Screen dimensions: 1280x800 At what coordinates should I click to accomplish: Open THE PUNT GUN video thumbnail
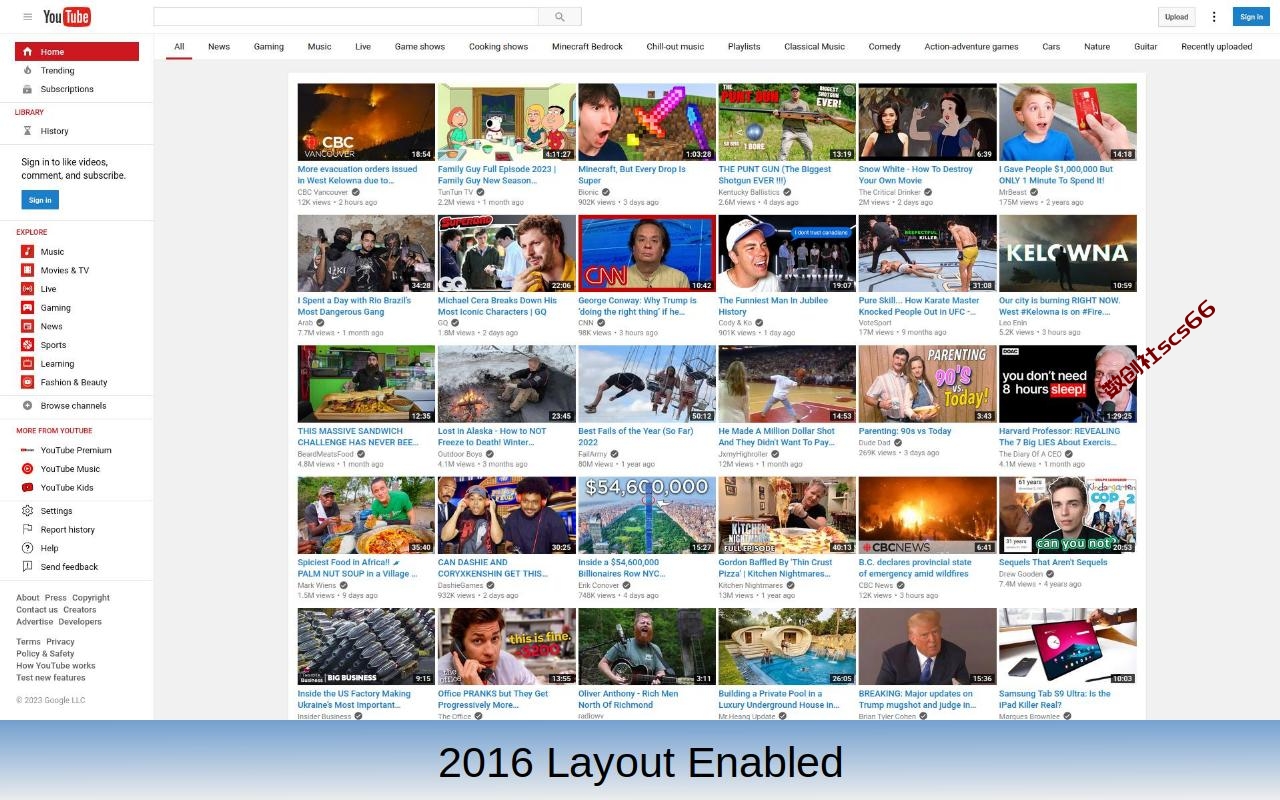(787, 122)
